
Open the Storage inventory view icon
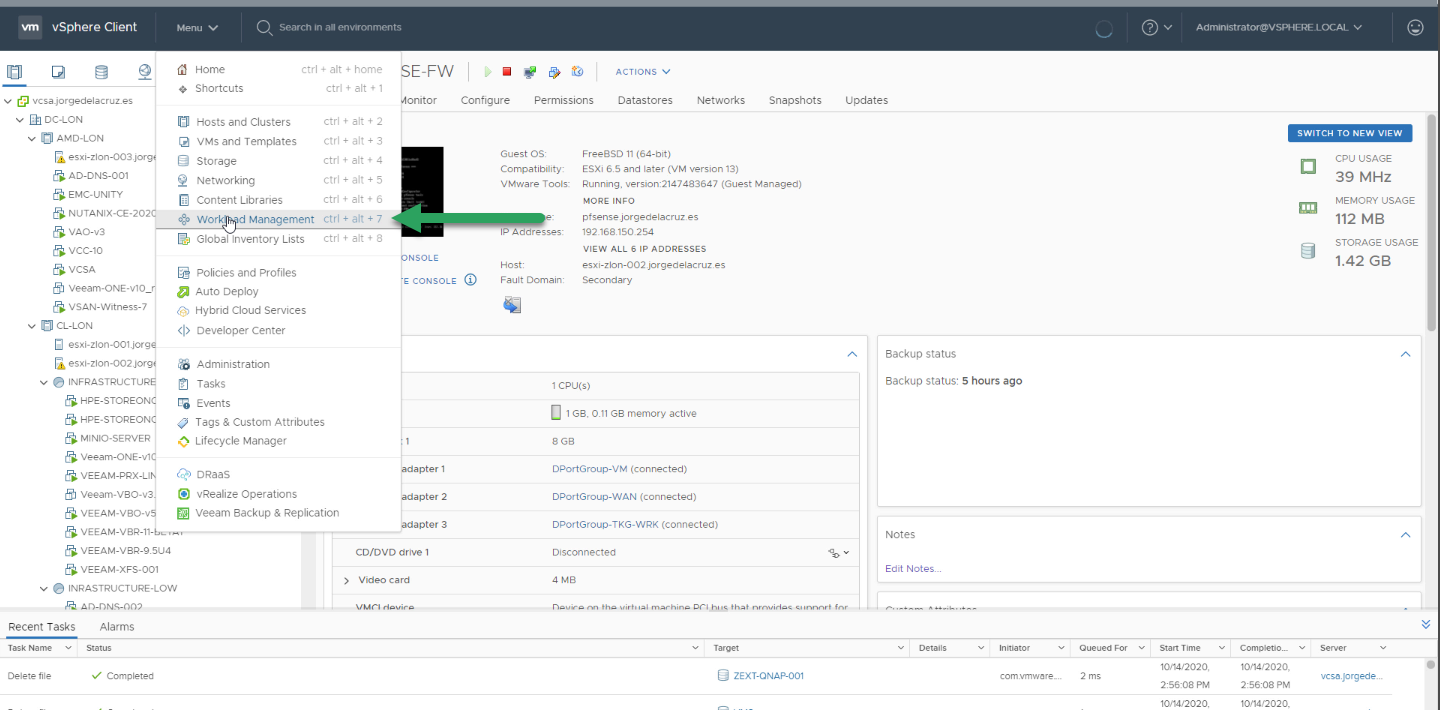tap(101, 72)
